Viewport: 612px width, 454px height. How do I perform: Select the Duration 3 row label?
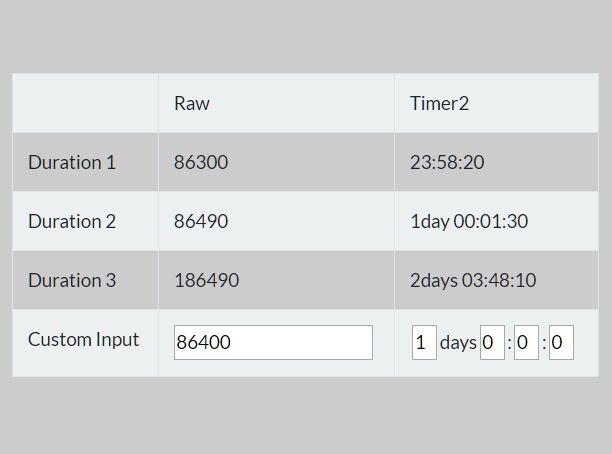point(72,280)
